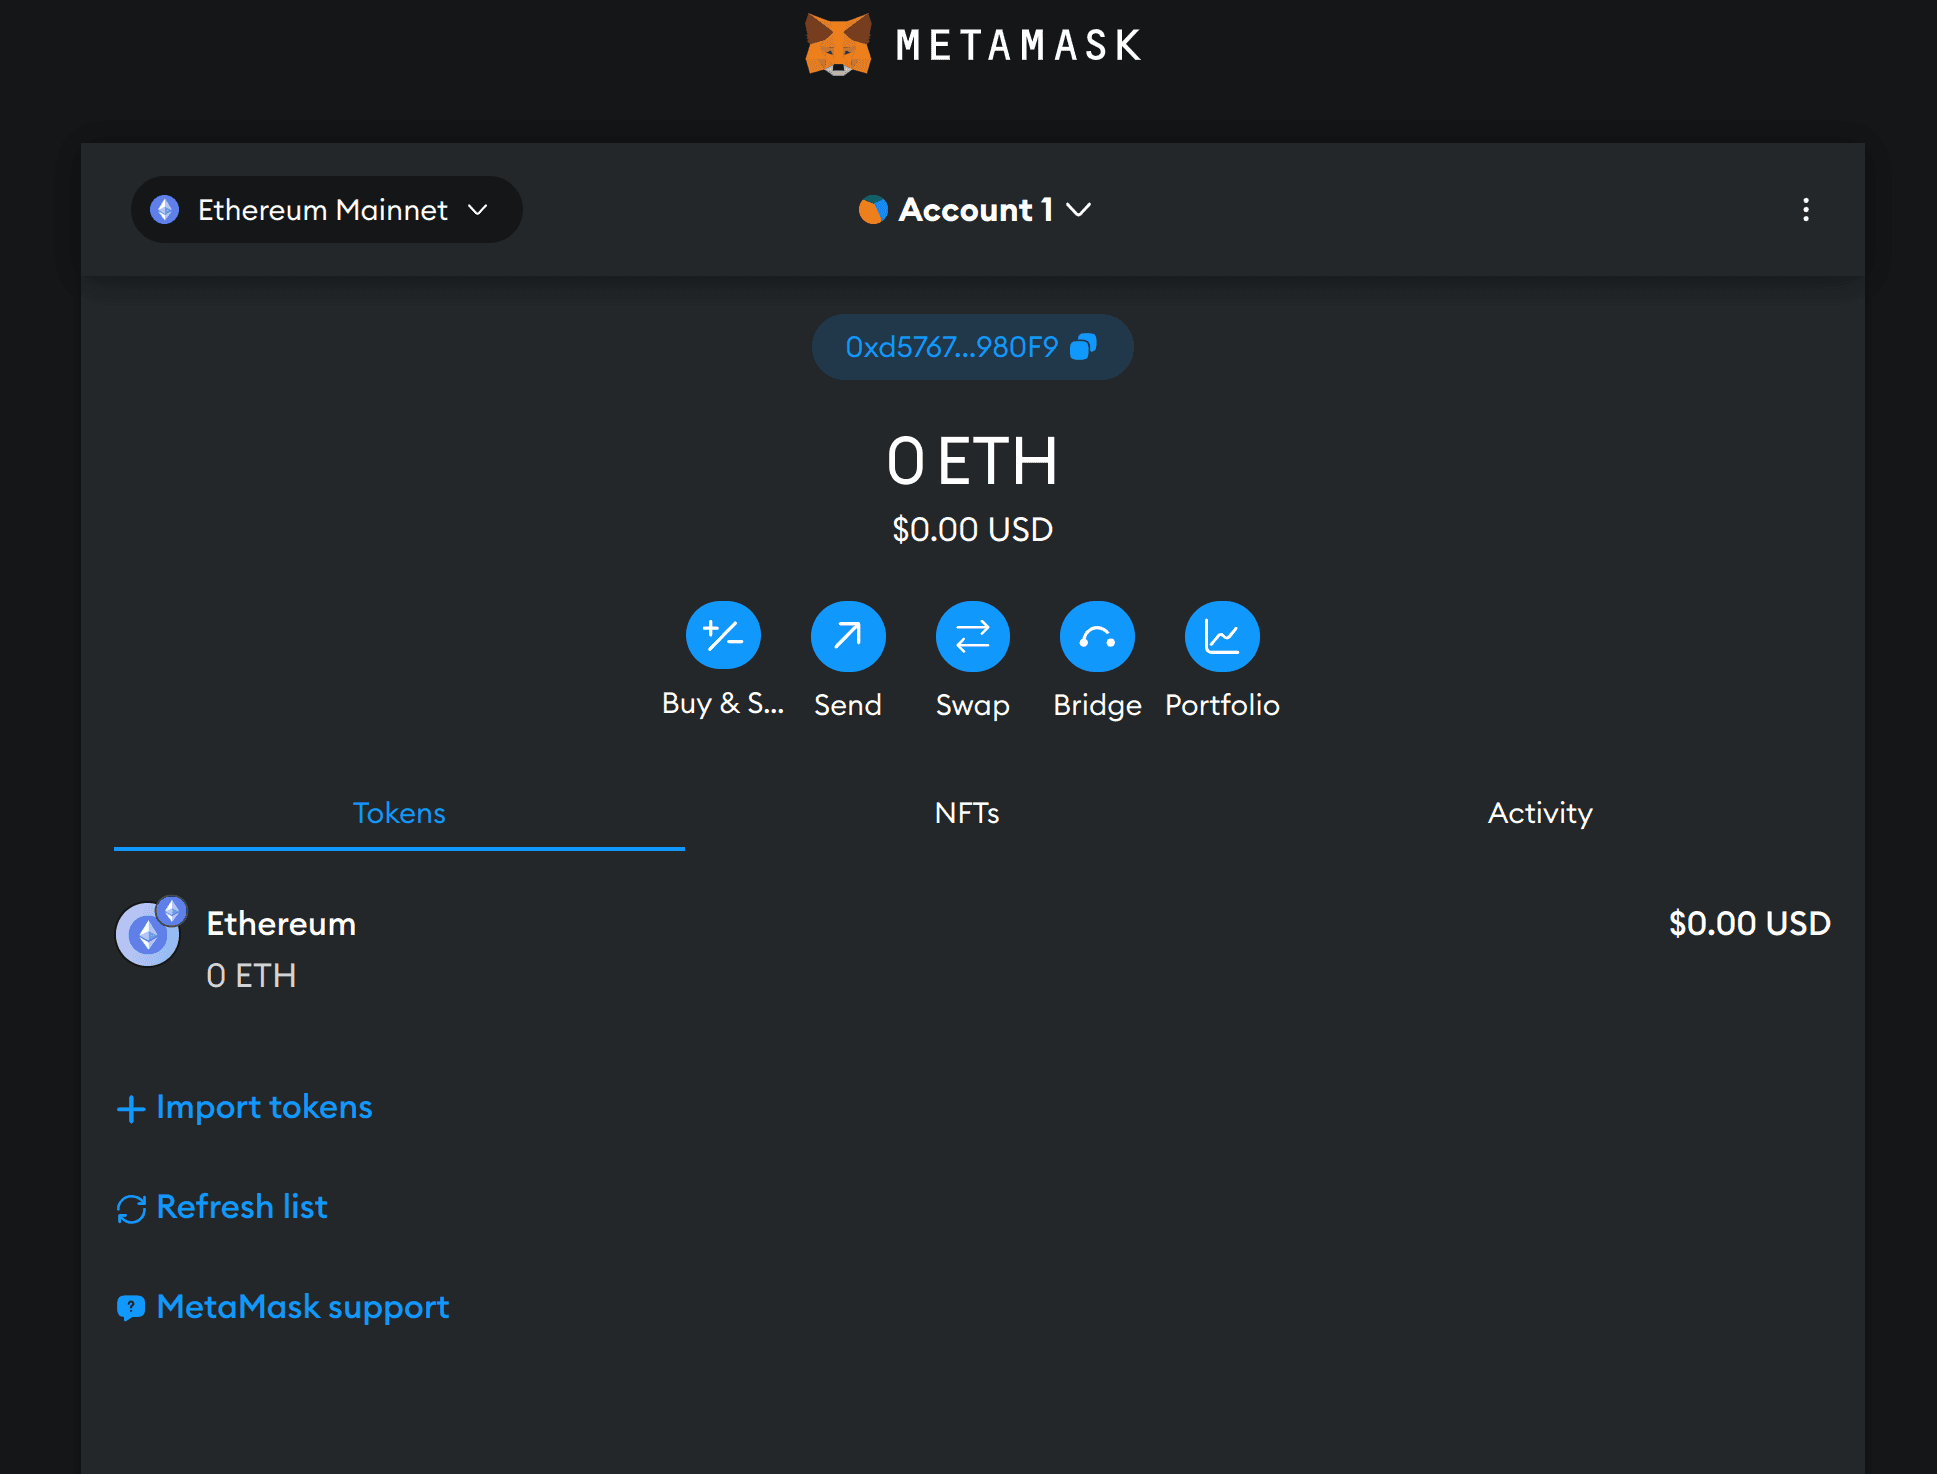Click the plus icon beside Import tokens

(x=131, y=1109)
